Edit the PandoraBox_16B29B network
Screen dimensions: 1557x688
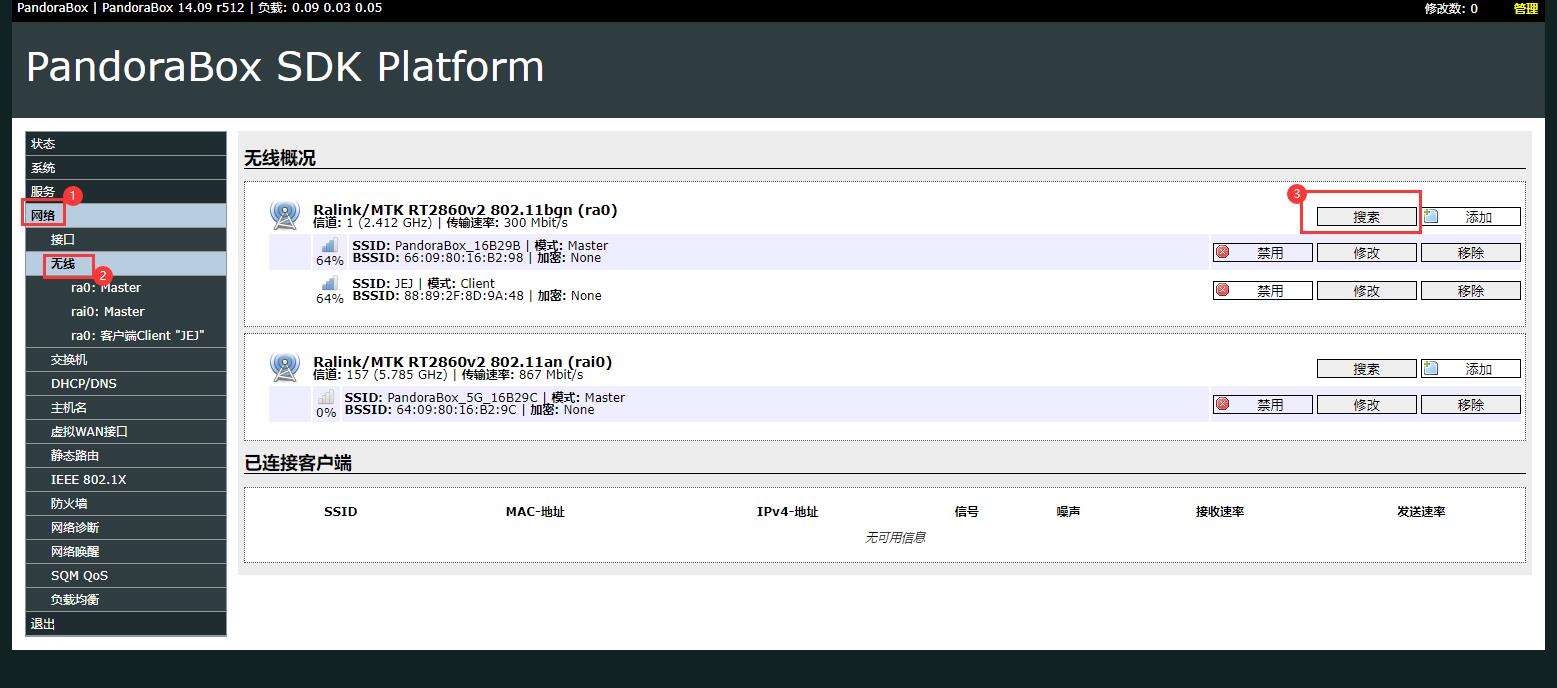[x=1366, y=253]
